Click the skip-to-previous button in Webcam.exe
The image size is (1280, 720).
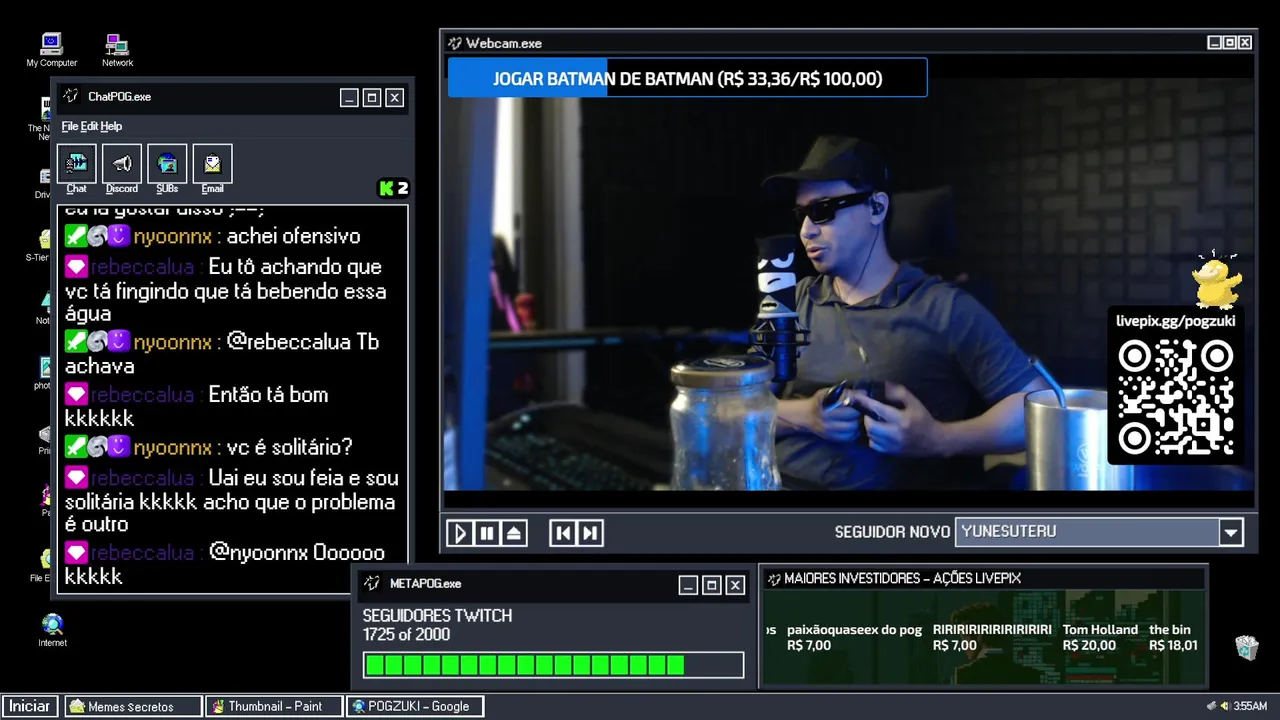[563, 533]
